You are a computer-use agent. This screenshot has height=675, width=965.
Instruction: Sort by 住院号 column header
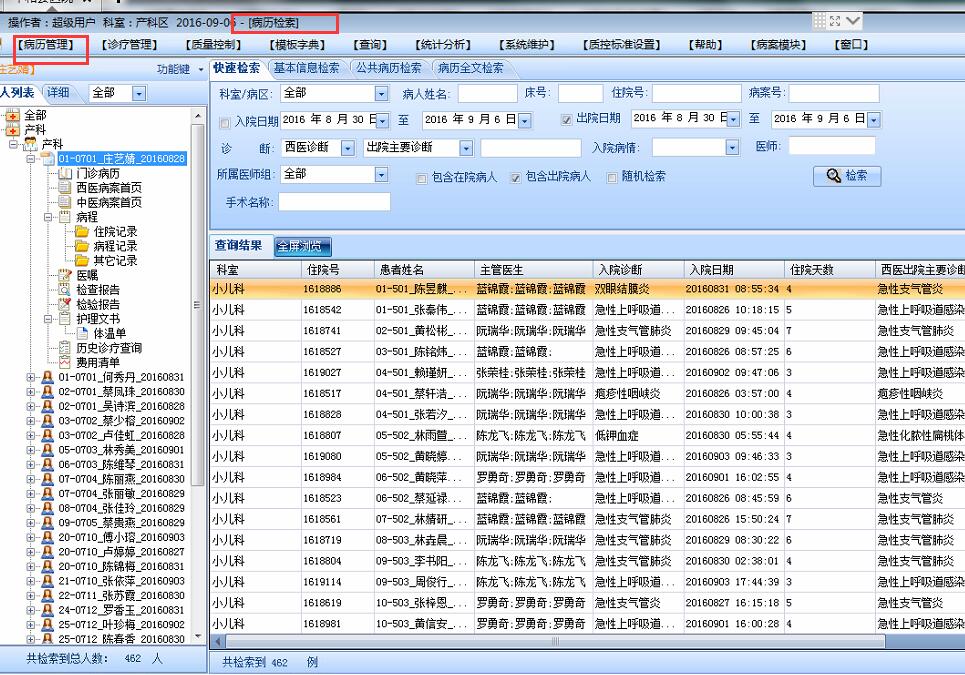[x=337, y=270]
